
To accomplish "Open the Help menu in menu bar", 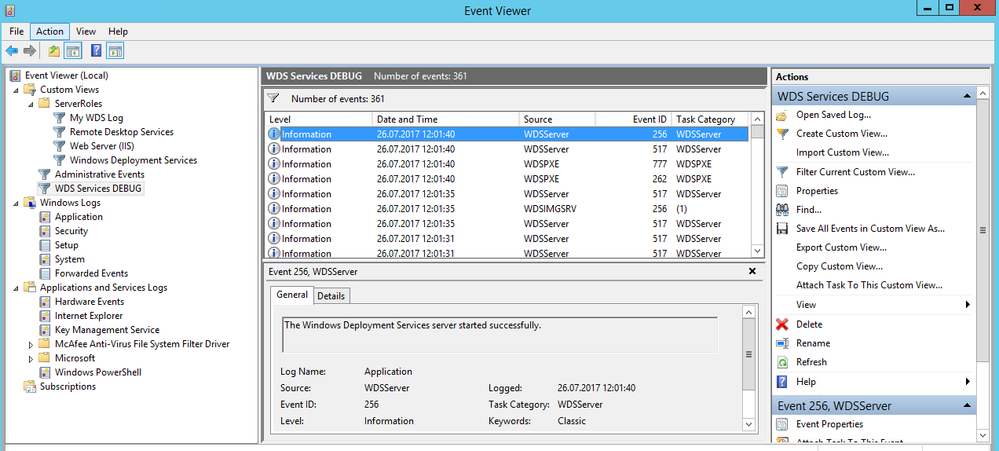I will 118,31.
